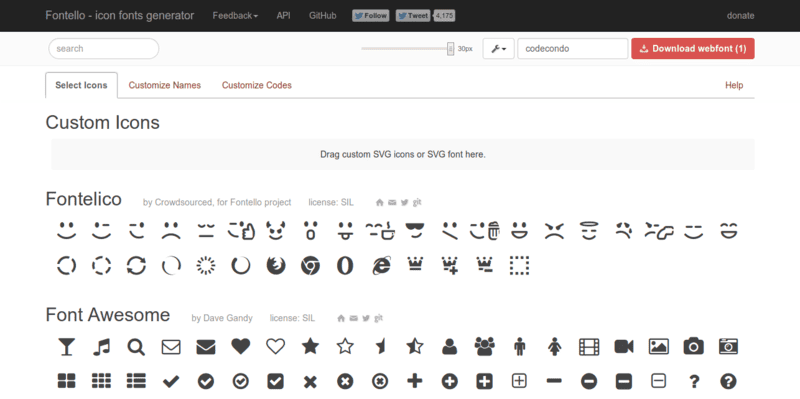This screenshot has width=800, height=399.
Task: Select the question mark circle icon
Action: (x=728, y=381)
